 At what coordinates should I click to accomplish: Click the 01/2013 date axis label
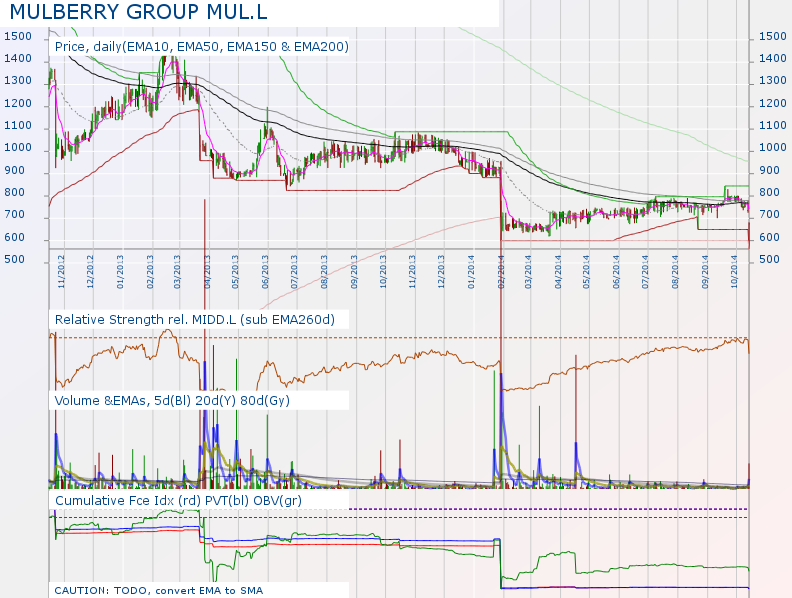(120, 272)
